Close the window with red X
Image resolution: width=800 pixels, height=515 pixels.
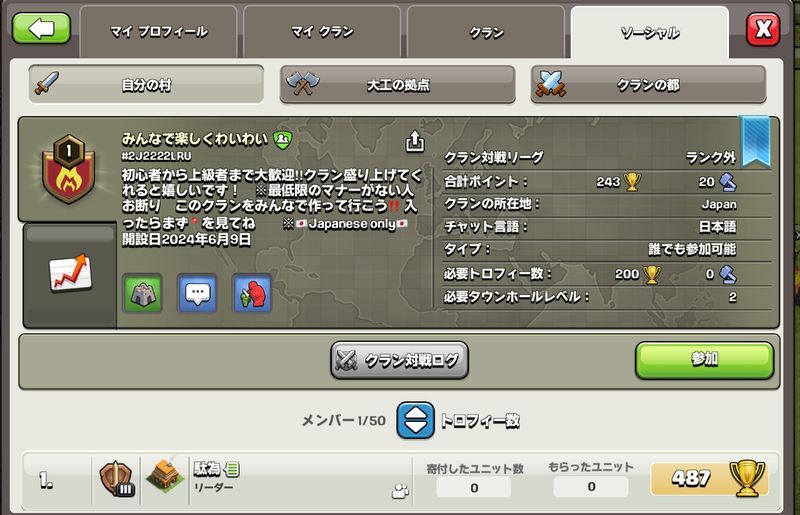(763, 30)
